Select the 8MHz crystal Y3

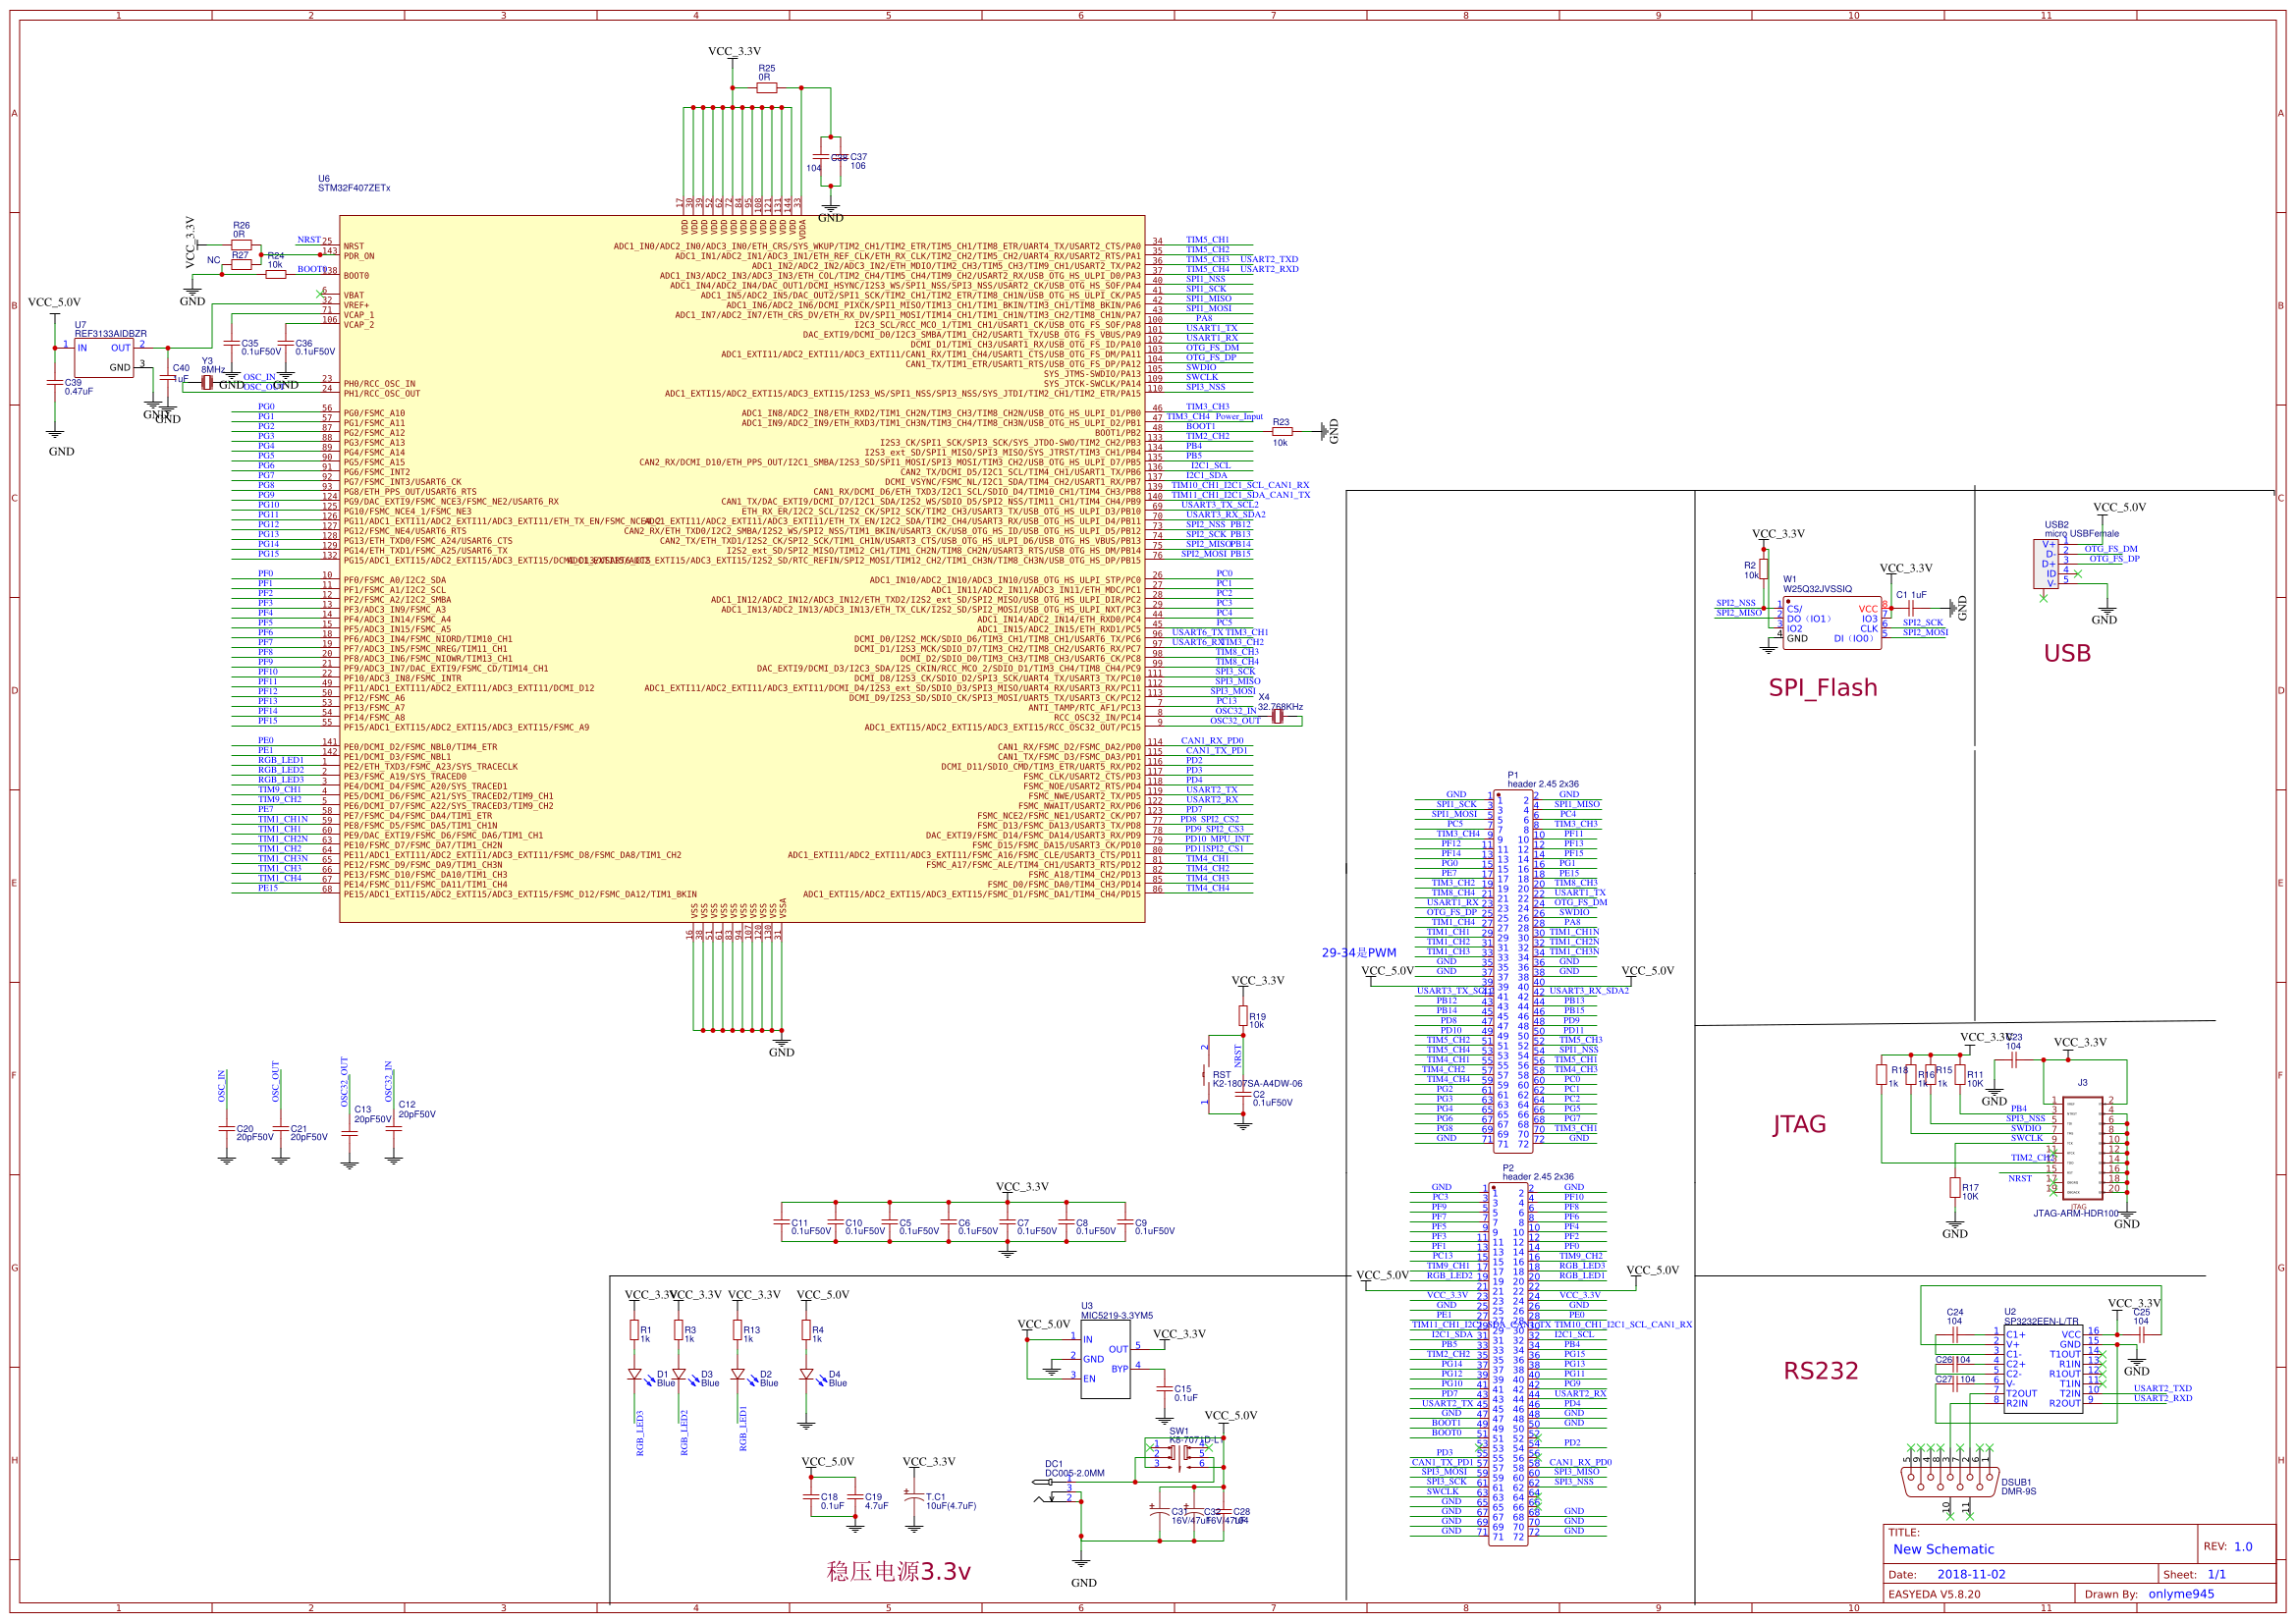click(x=206, y=383)
